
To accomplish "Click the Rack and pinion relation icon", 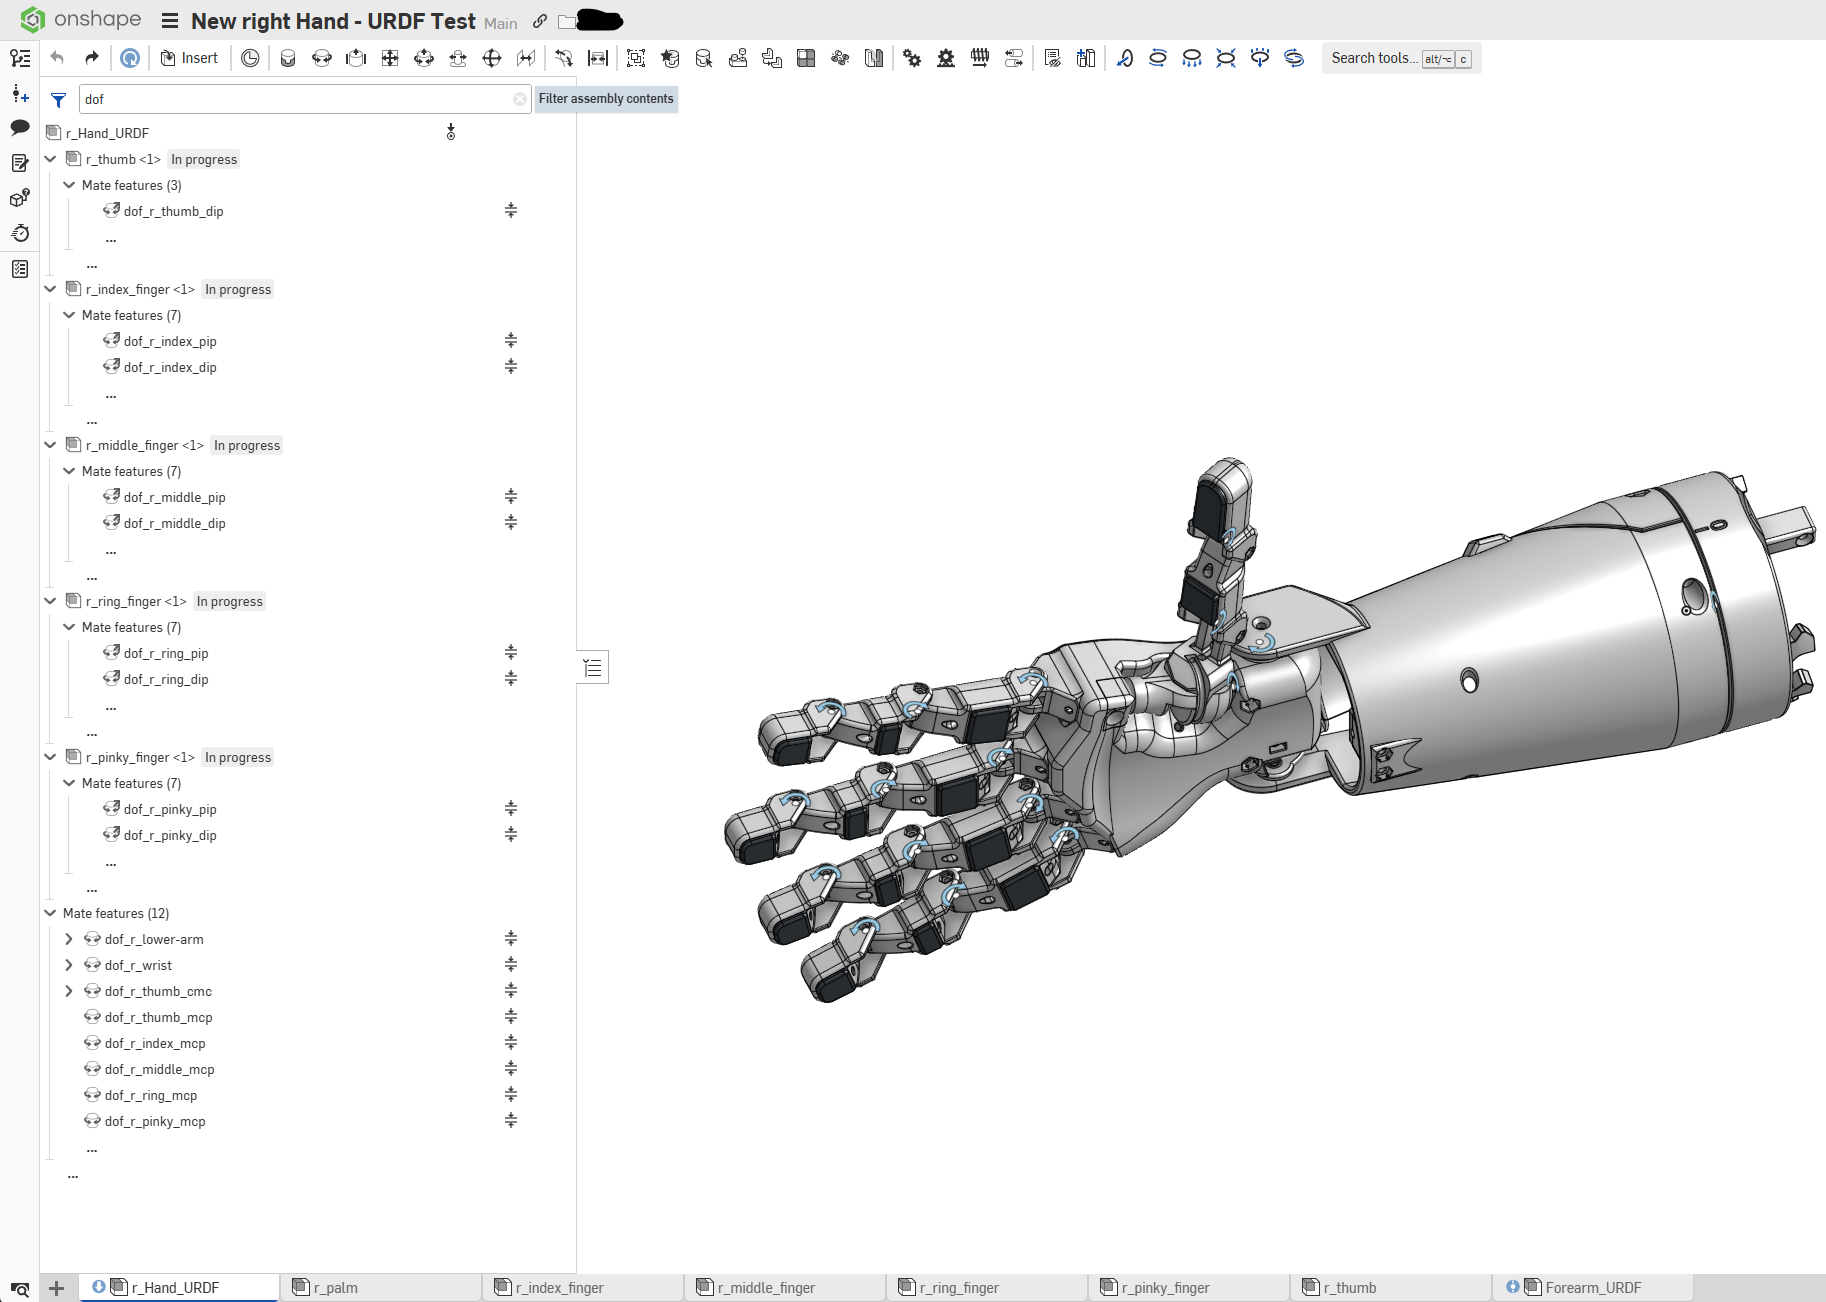I will 946,58.
